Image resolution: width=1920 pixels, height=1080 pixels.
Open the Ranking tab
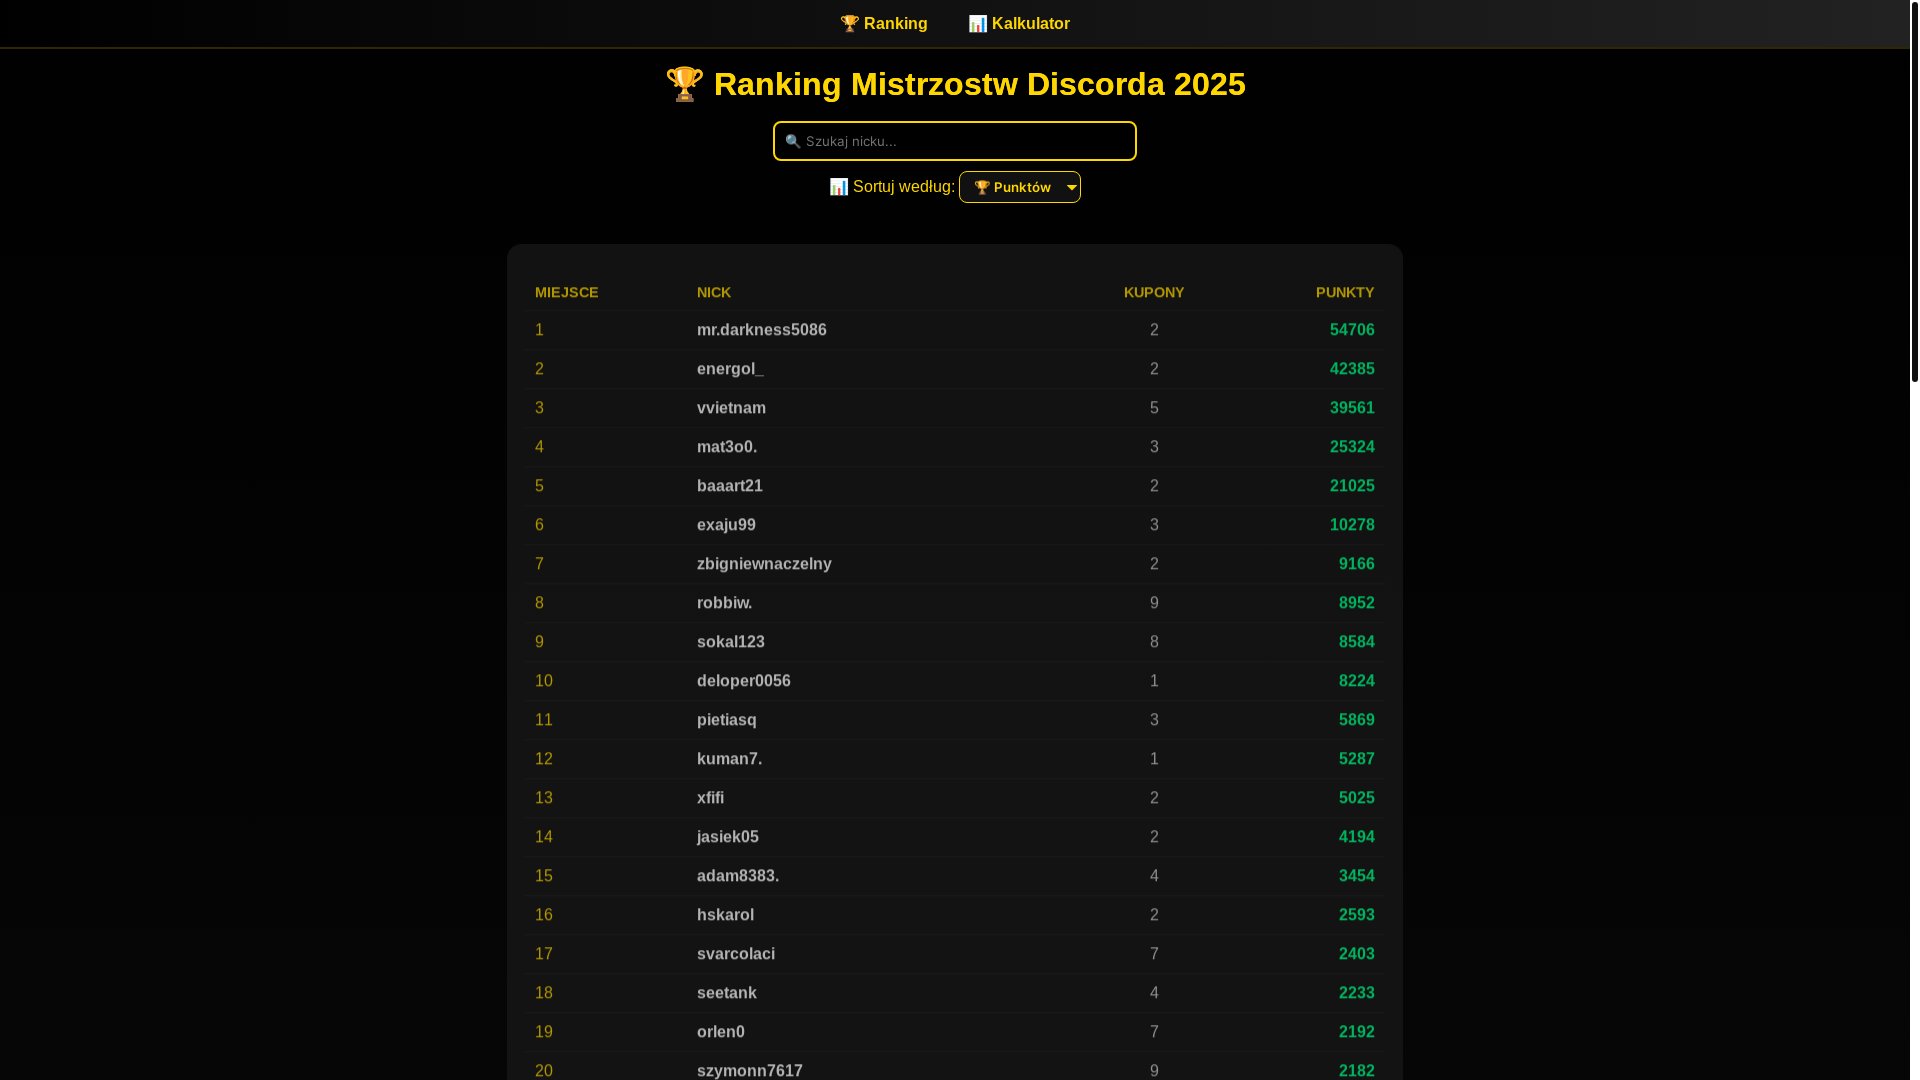click(x=884, y=23)
